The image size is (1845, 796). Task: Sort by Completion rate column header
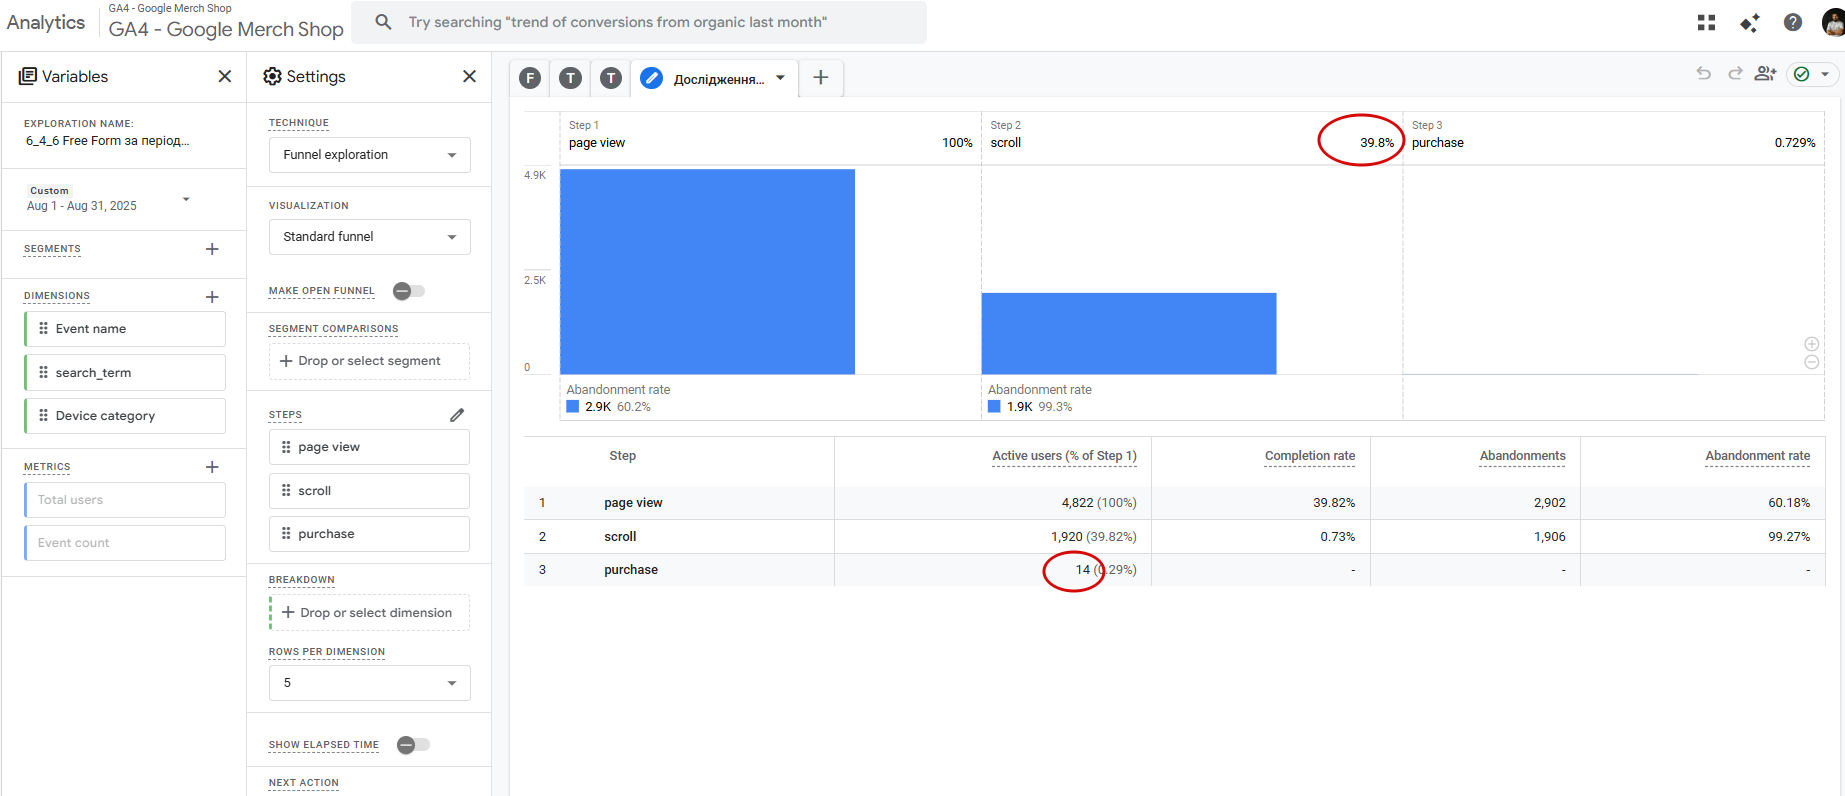pyautogui.click(x=1310, y=456)
